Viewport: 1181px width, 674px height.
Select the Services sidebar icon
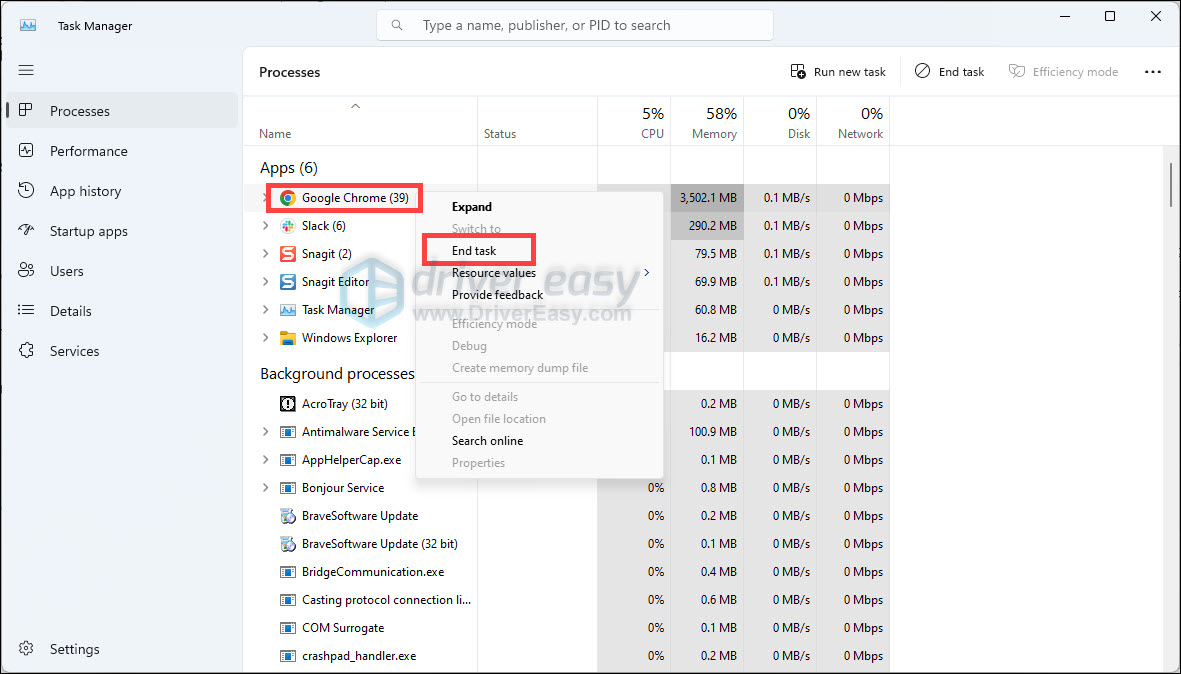(x=27, y=351)
